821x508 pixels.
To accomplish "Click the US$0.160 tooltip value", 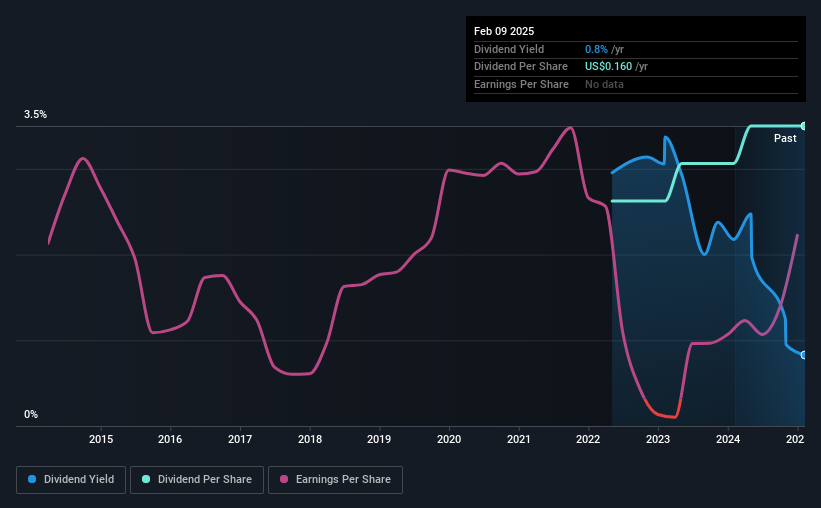I will coord(609,67).
